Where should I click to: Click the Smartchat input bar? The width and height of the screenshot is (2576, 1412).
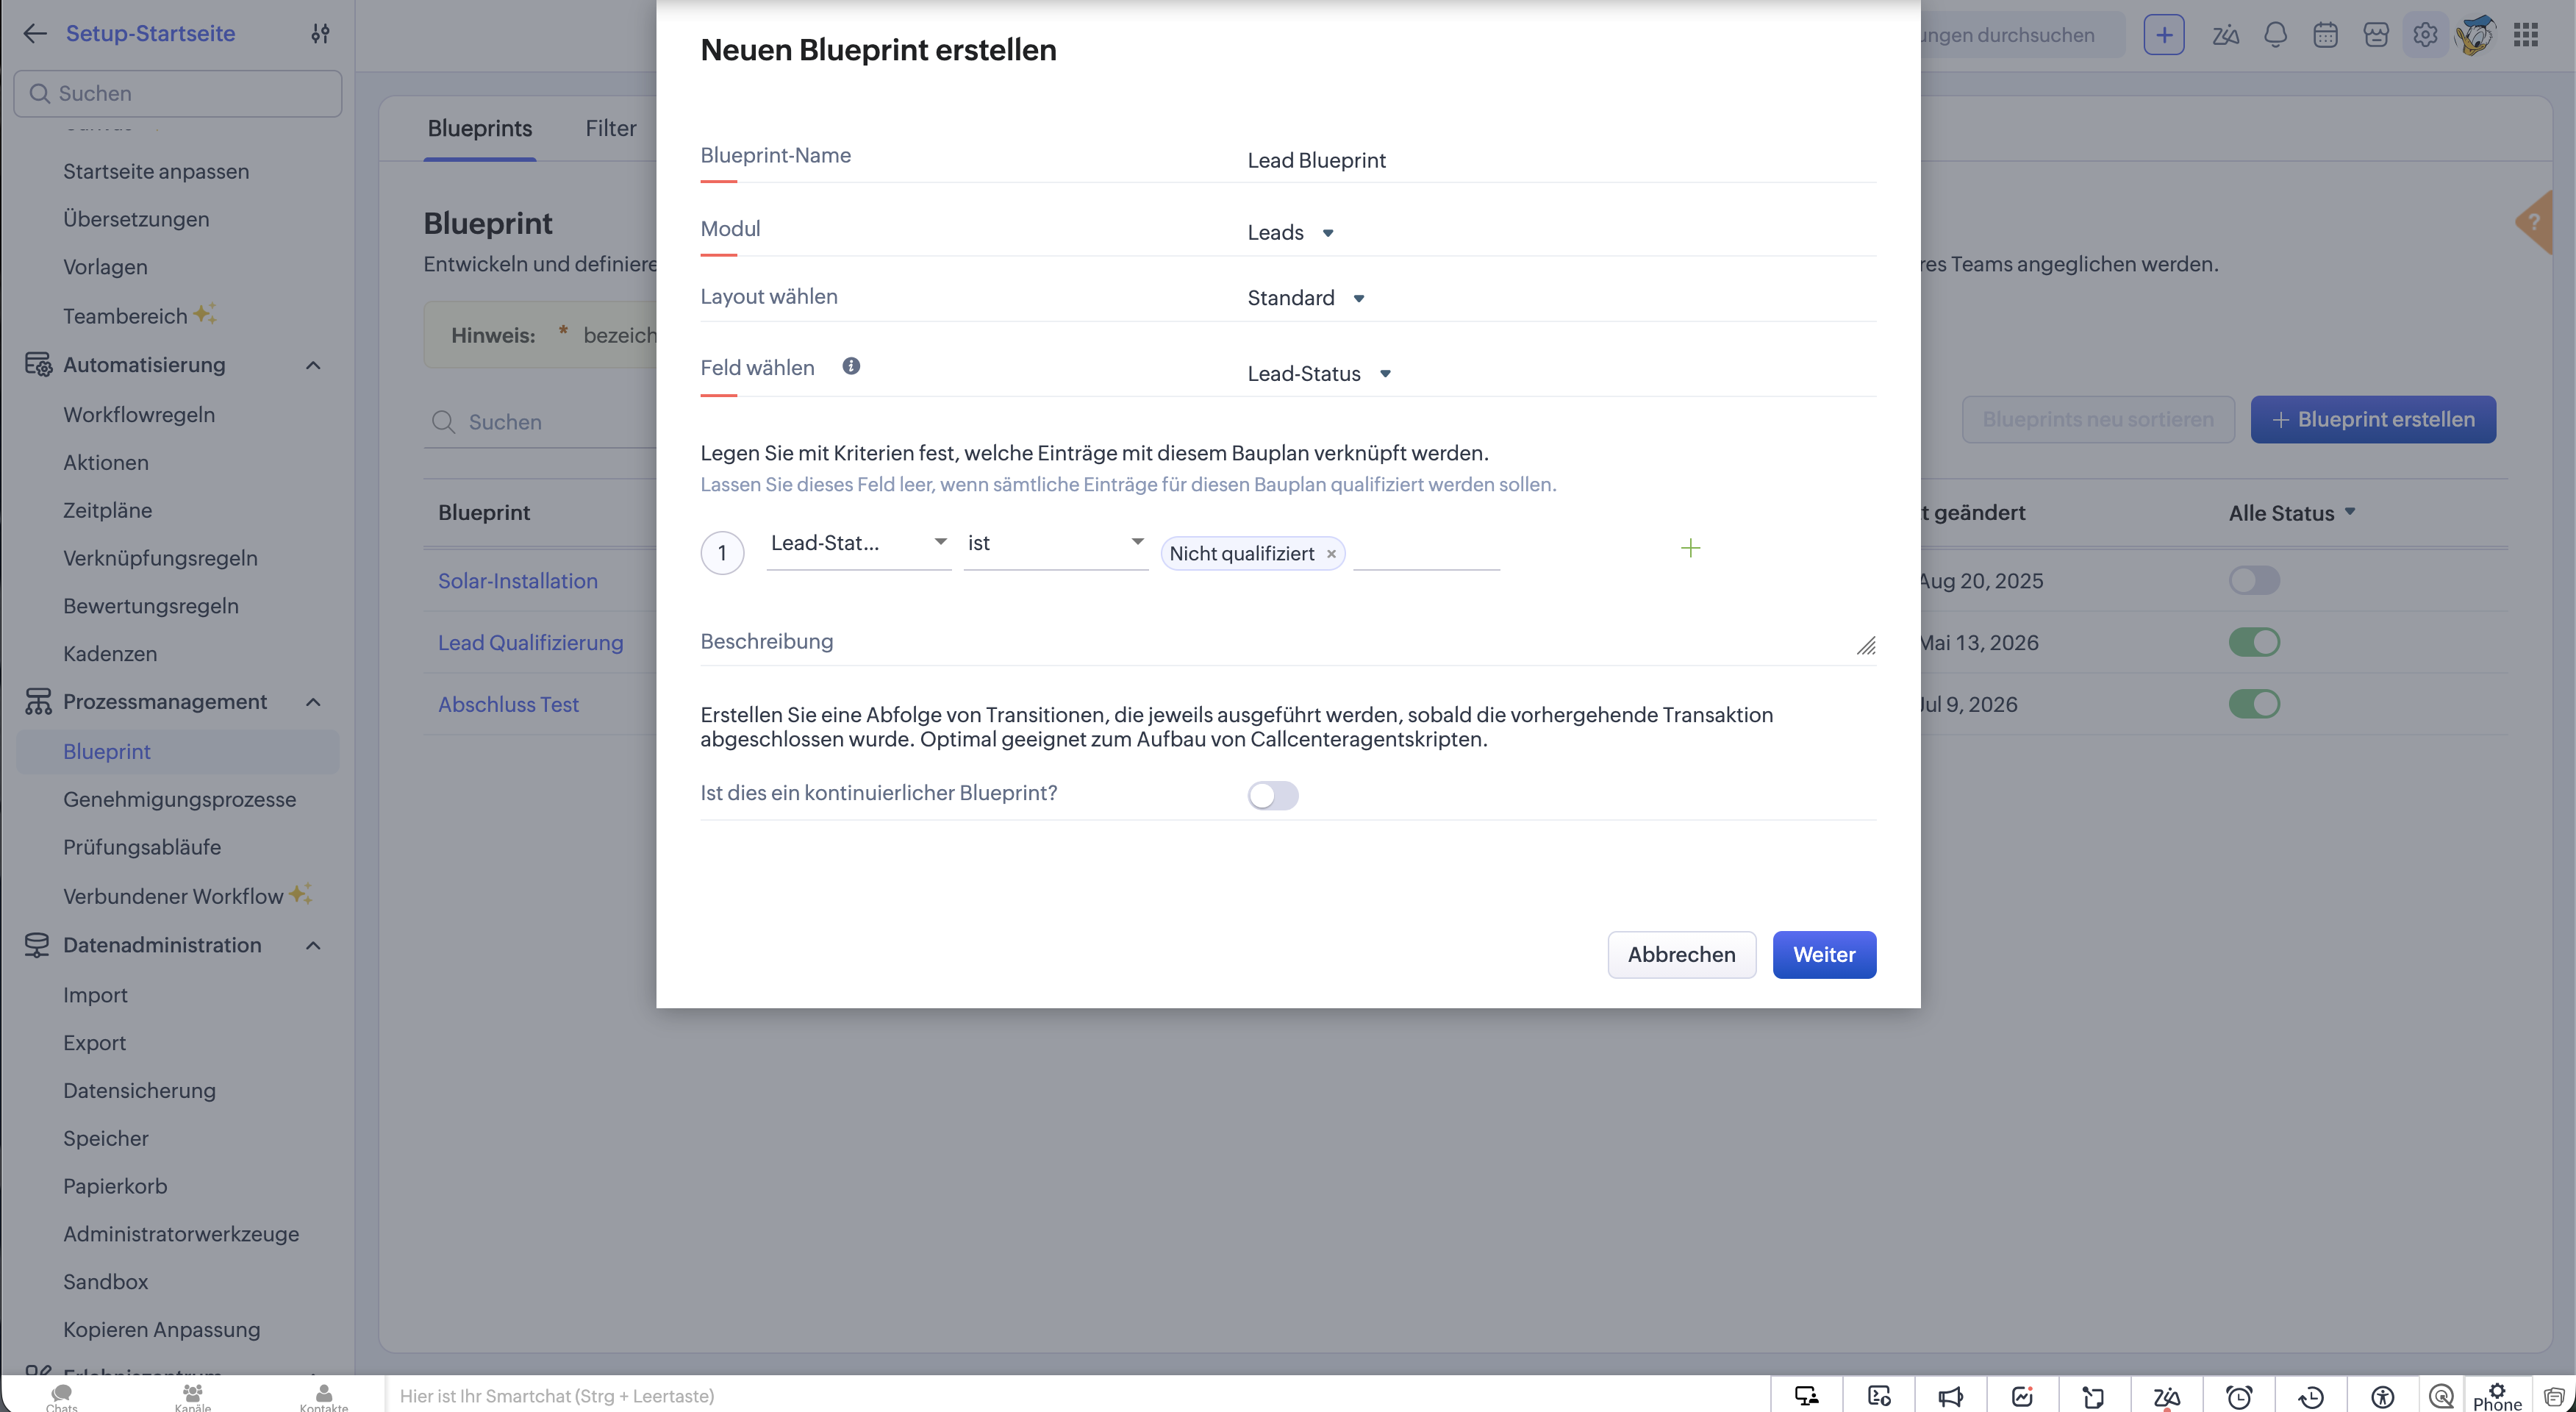click(x=1076, y=1396)
